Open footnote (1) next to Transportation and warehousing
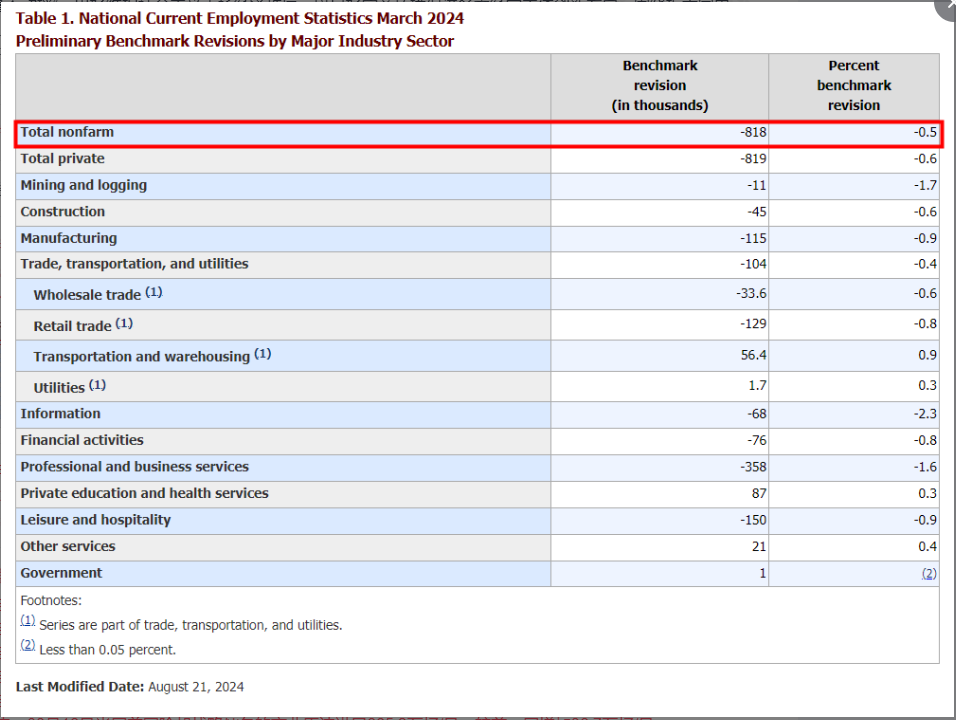Screen dimensions: 956x720 (x=262, y=353)
